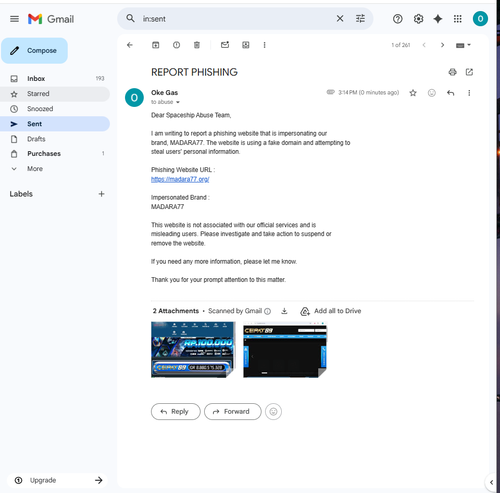Image resolution: width=500 pixels, height=493 pixels.
Task: Click the Reply button
Action: (176, 412)
